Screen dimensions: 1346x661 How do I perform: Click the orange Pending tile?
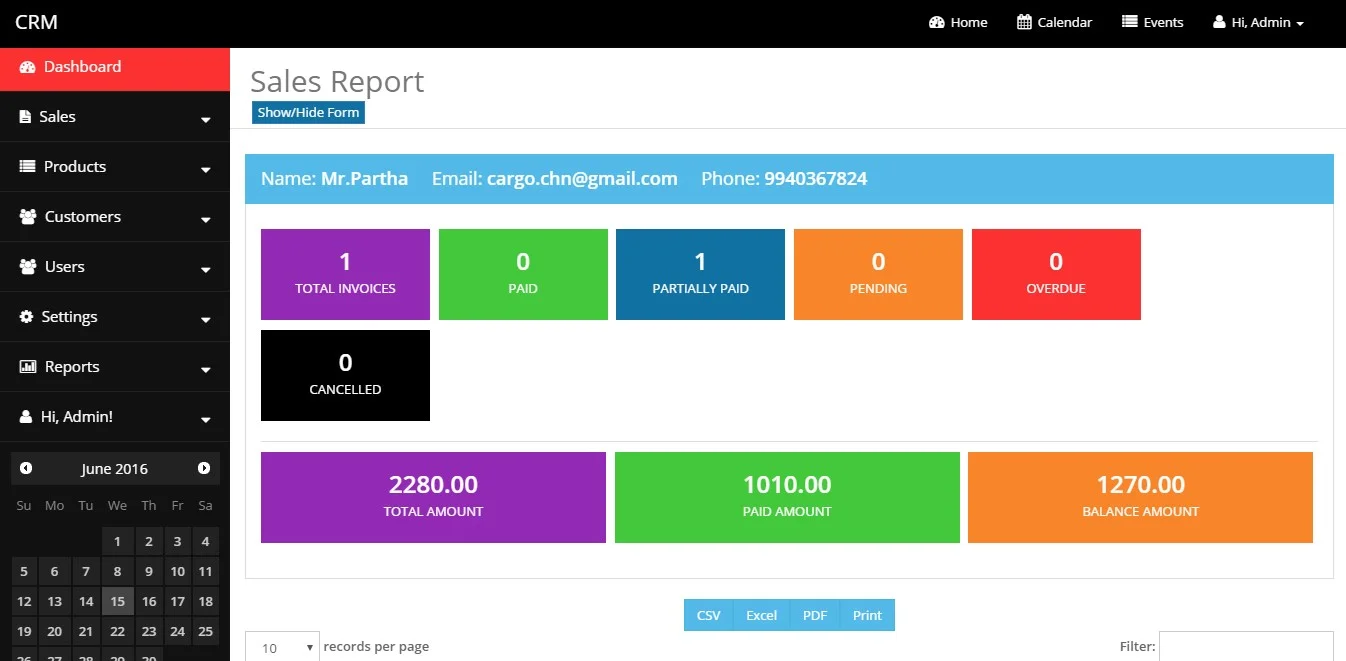tap(878, 274)
